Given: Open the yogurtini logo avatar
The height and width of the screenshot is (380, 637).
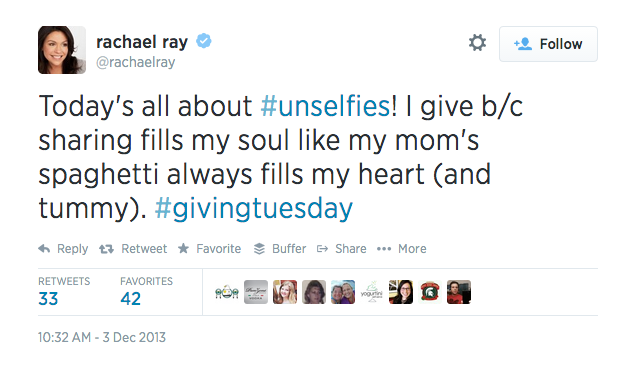Looking at the screenshot, I should [x=372, y=292].
